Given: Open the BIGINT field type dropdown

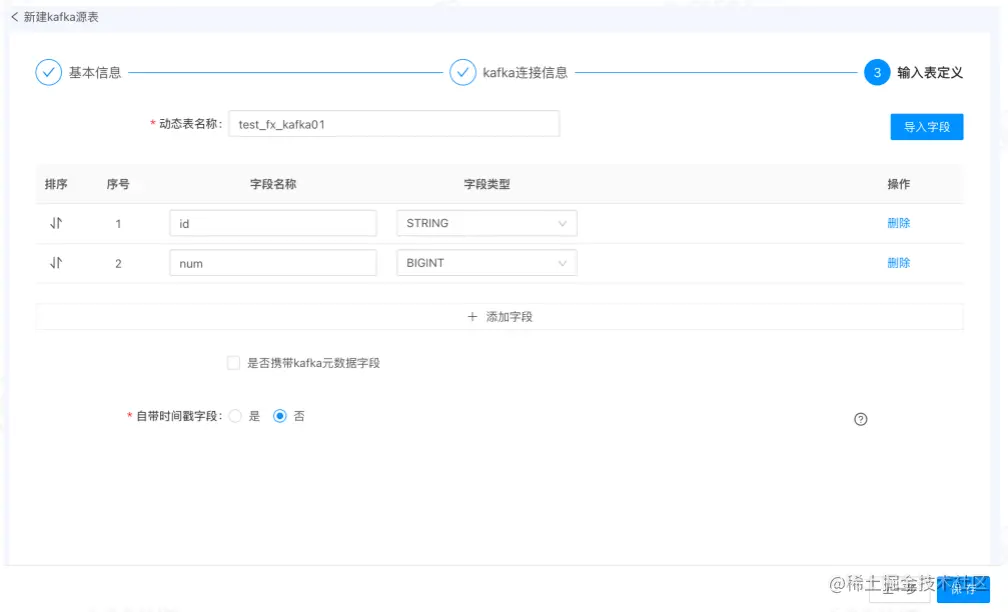Looking at the screenshot, I should [487, 263].
